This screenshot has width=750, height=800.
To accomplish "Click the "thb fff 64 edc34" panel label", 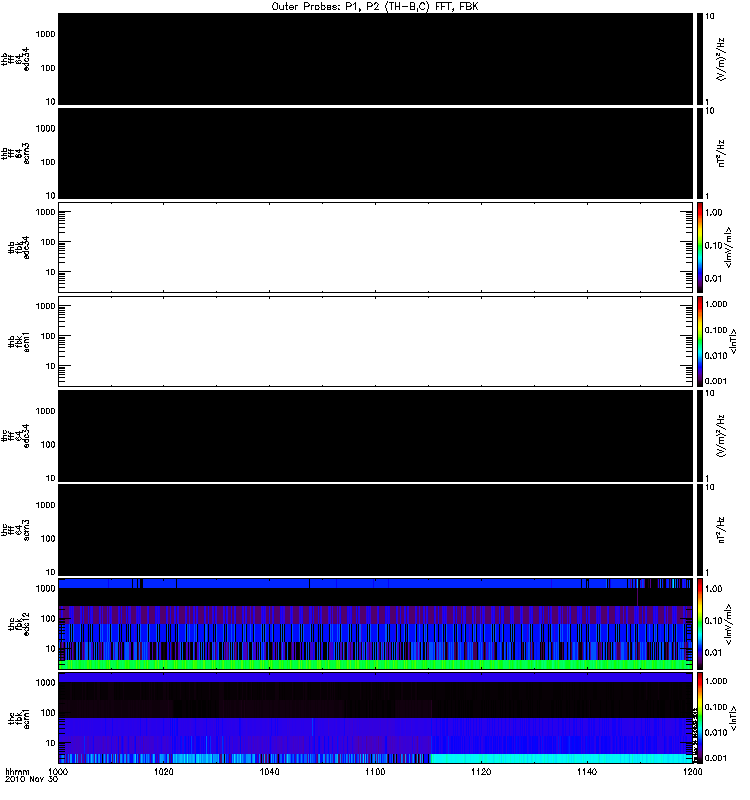I will pos(15,59).
